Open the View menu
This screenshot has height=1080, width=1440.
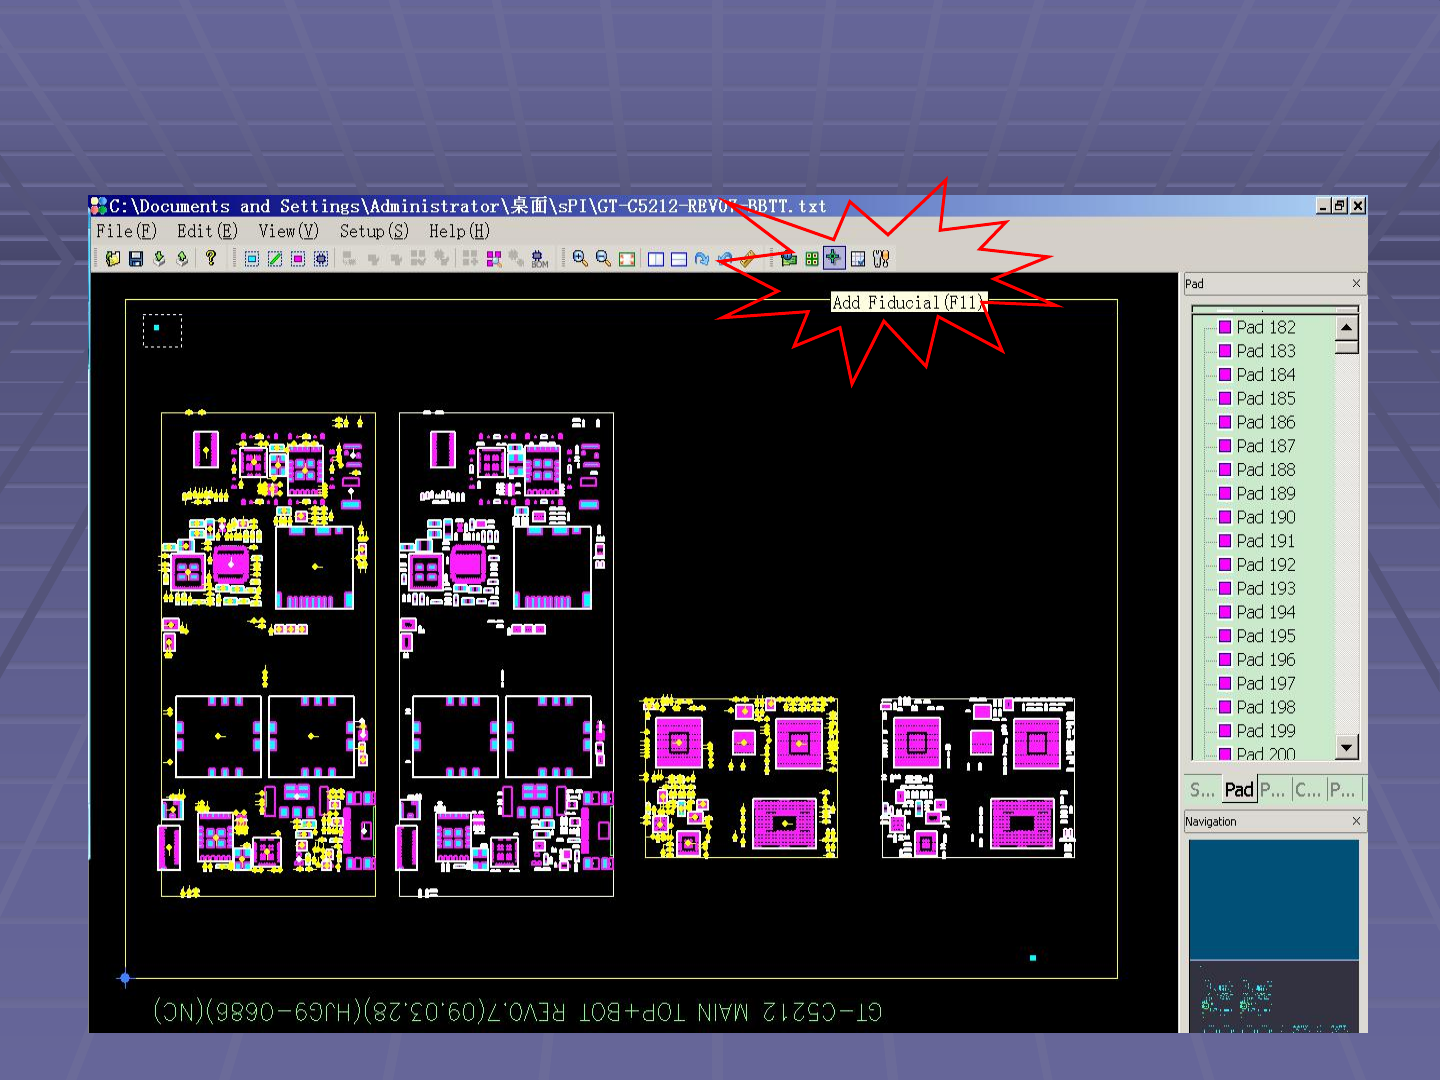(x=288, y=231)
